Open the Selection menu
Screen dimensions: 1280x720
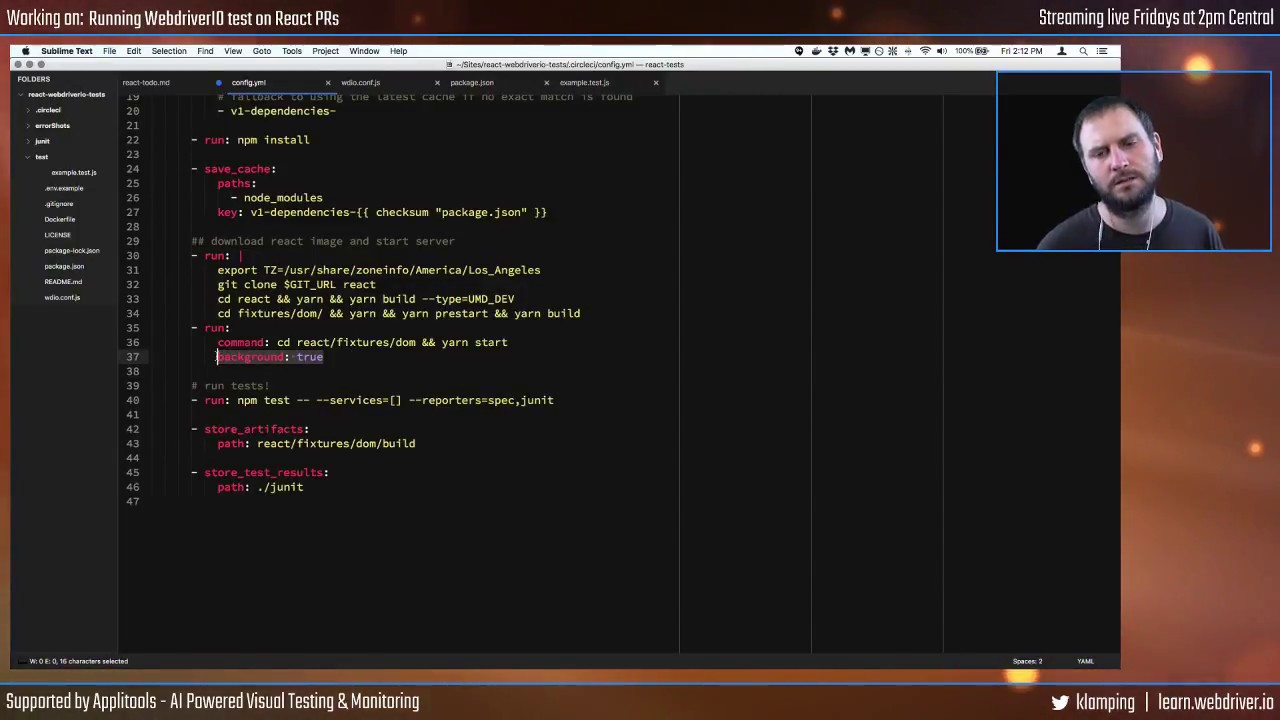pyautogui.click(x=169, y=51)
